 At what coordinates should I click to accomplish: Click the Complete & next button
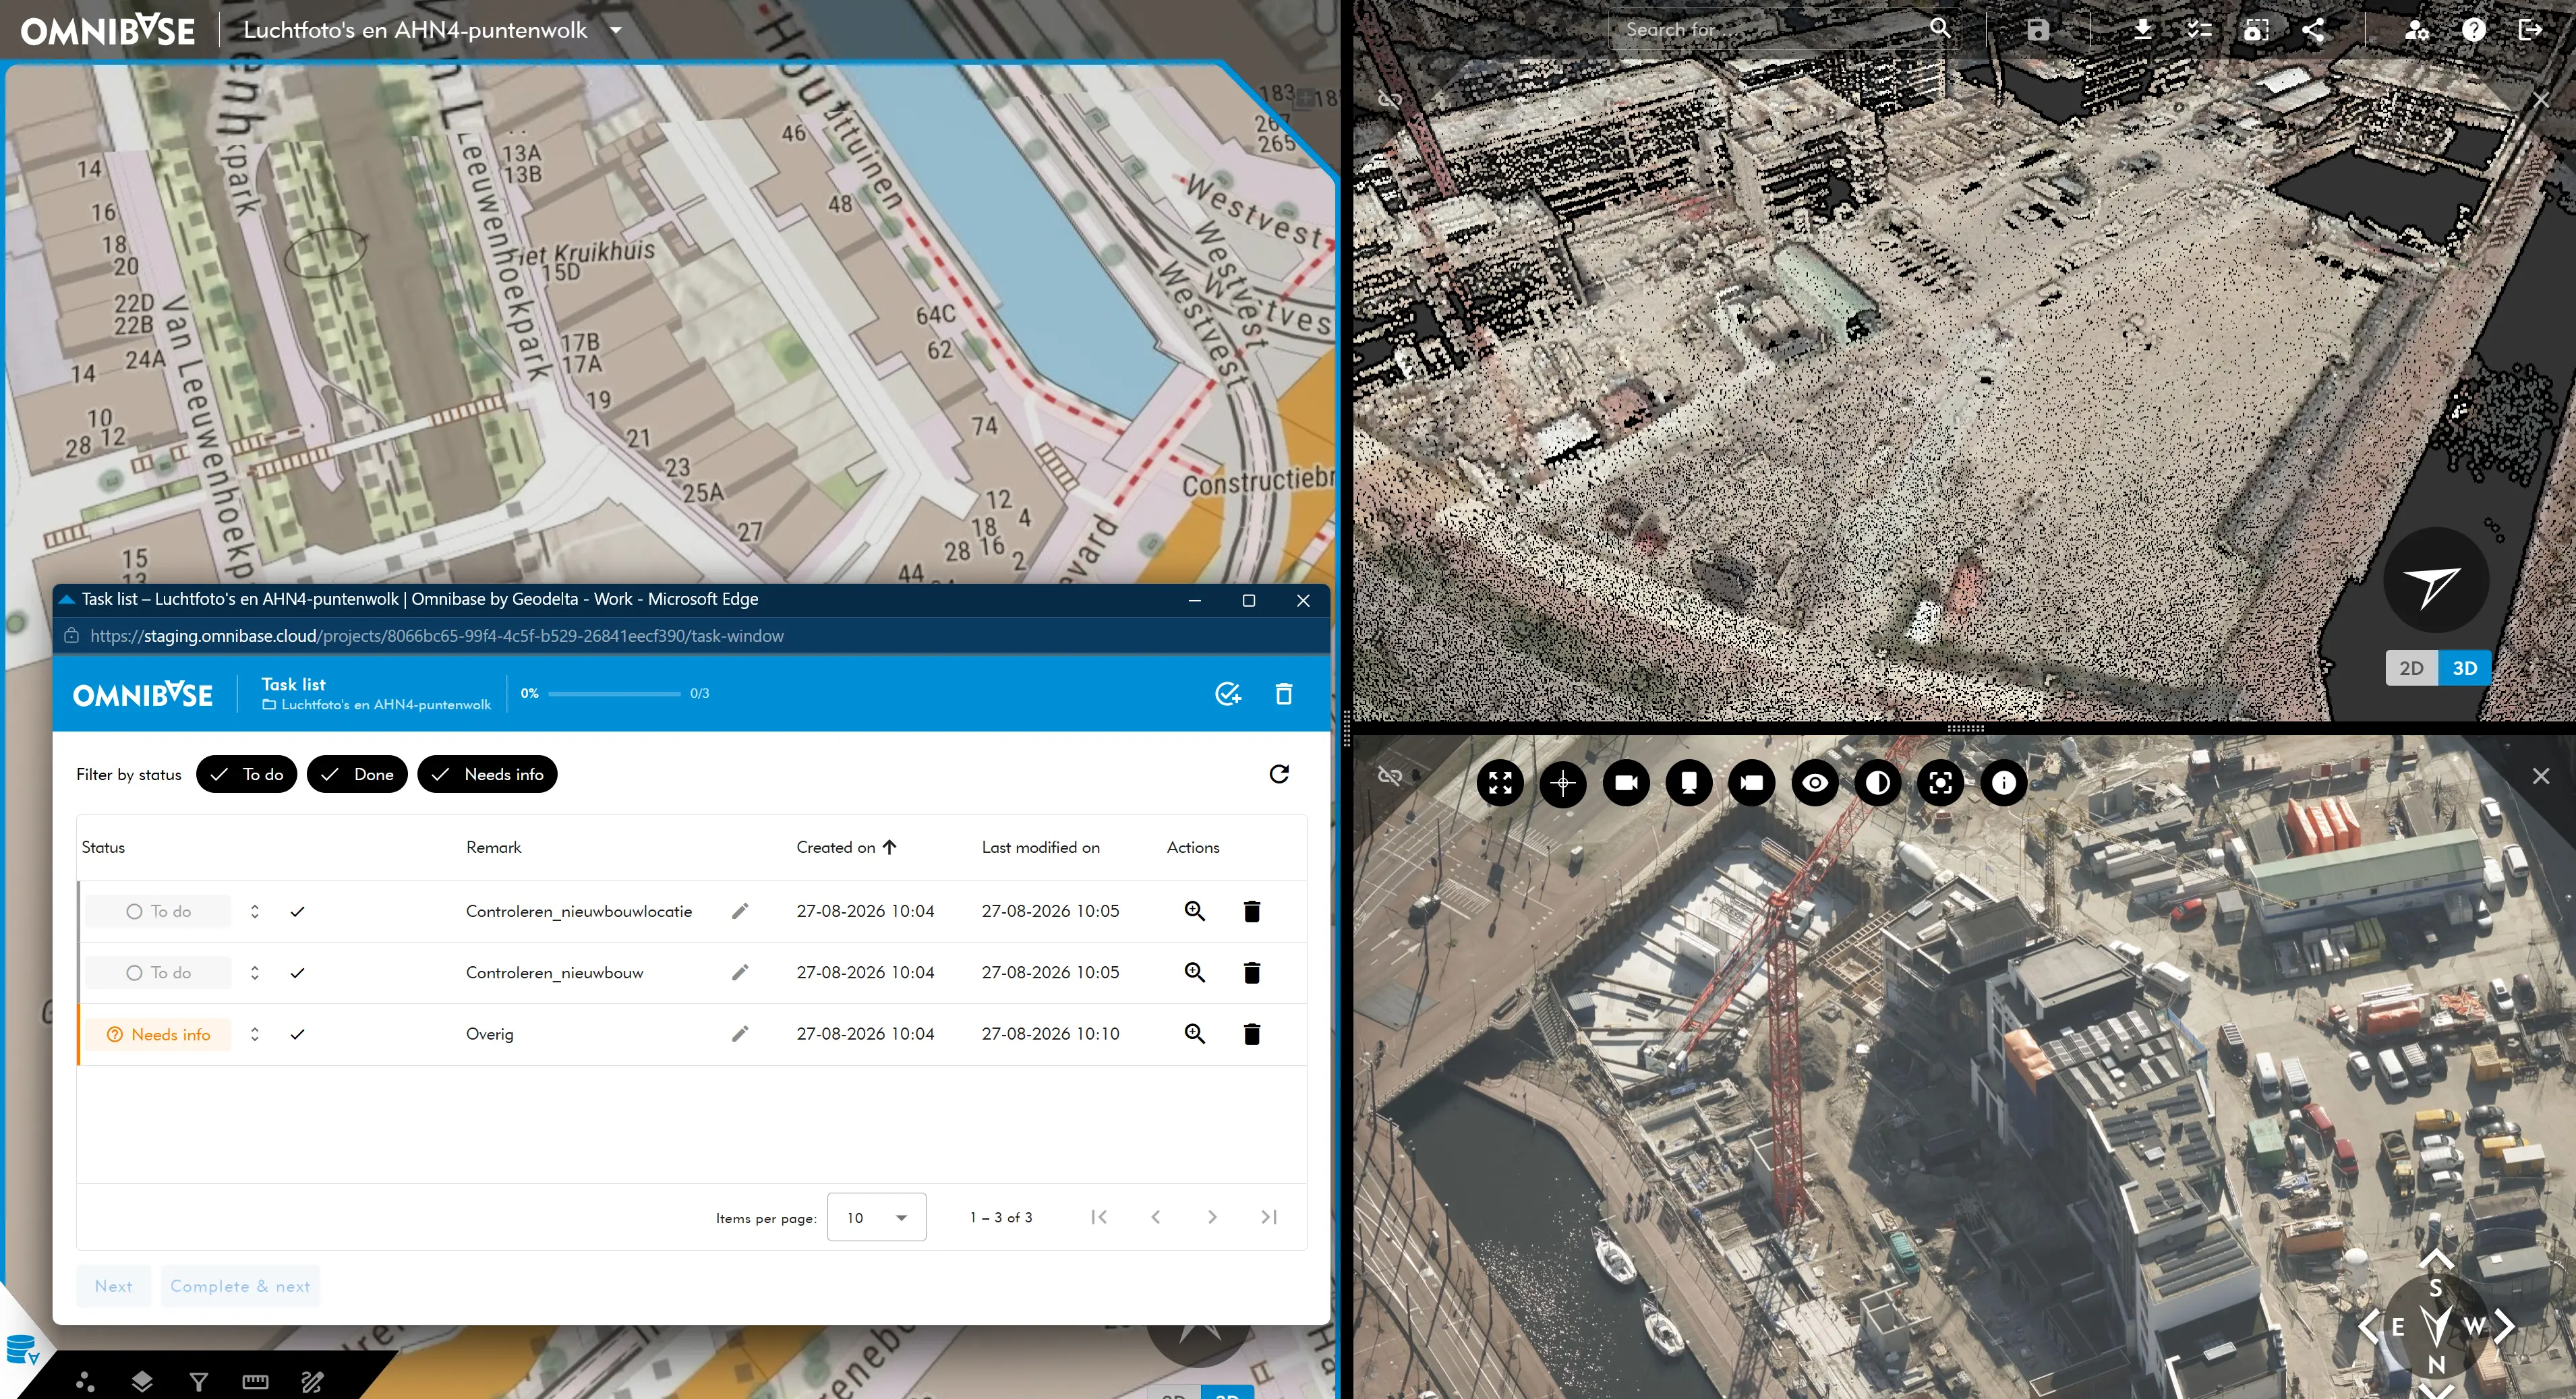[x=240, y=1286]
